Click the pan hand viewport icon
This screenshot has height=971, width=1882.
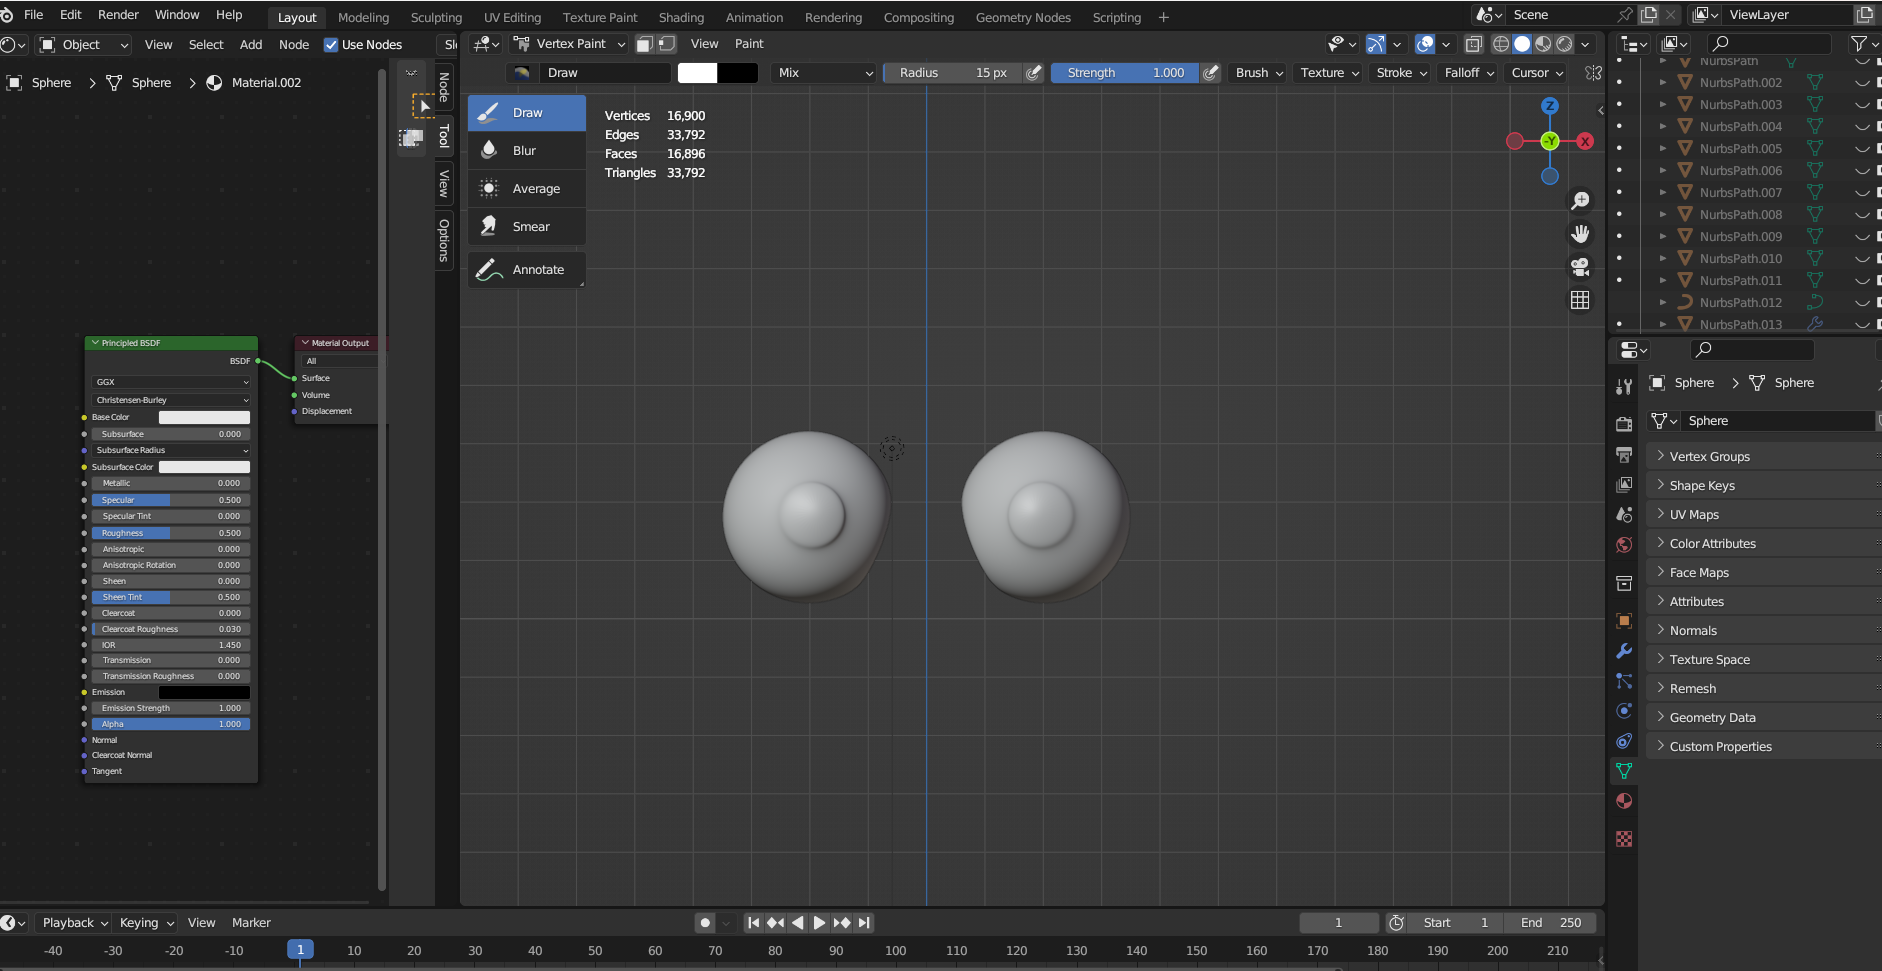(x=1580, y=234)
